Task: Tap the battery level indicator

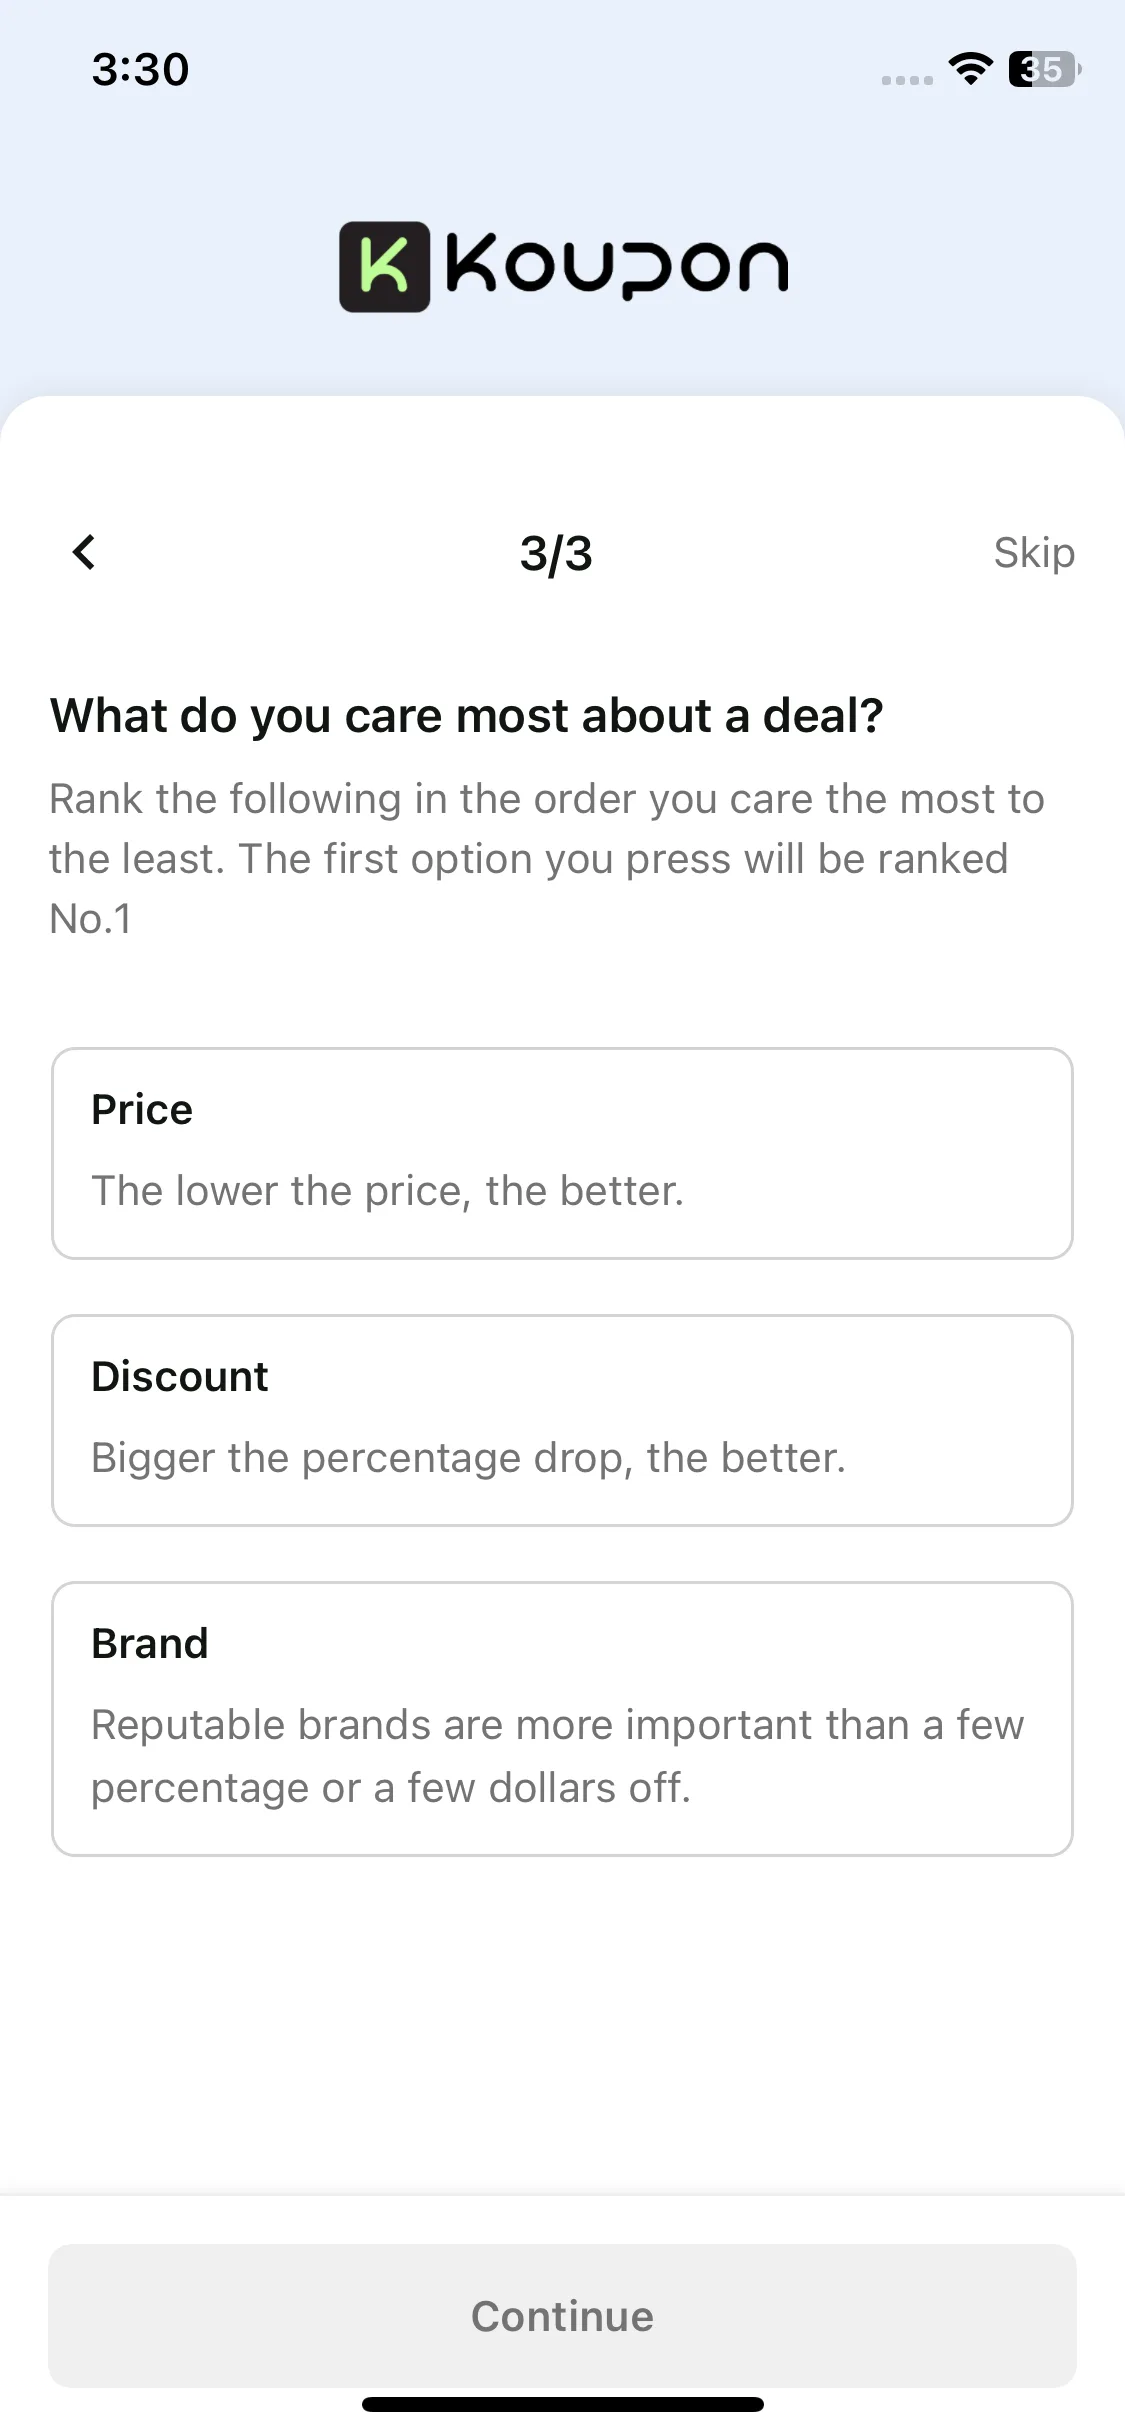Action: (x=1045, y=69)
